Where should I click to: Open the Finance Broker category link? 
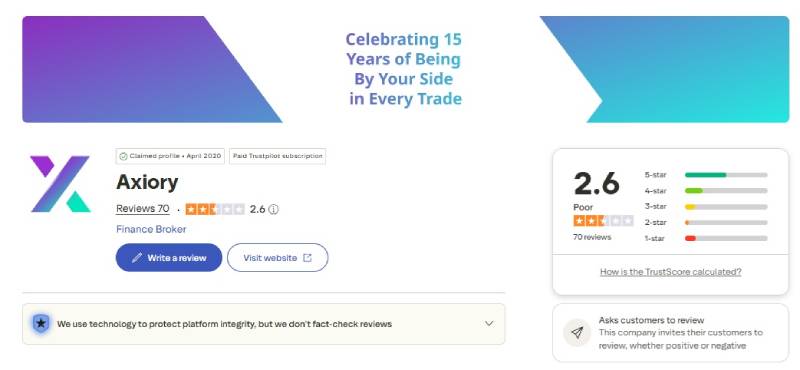point(151,229)
